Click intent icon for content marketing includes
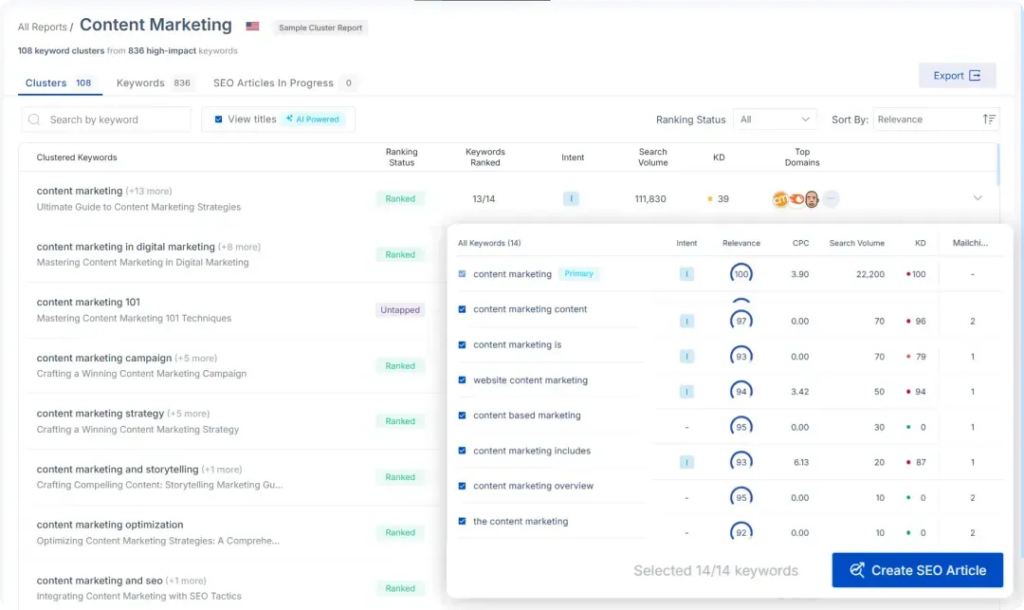 686,462
